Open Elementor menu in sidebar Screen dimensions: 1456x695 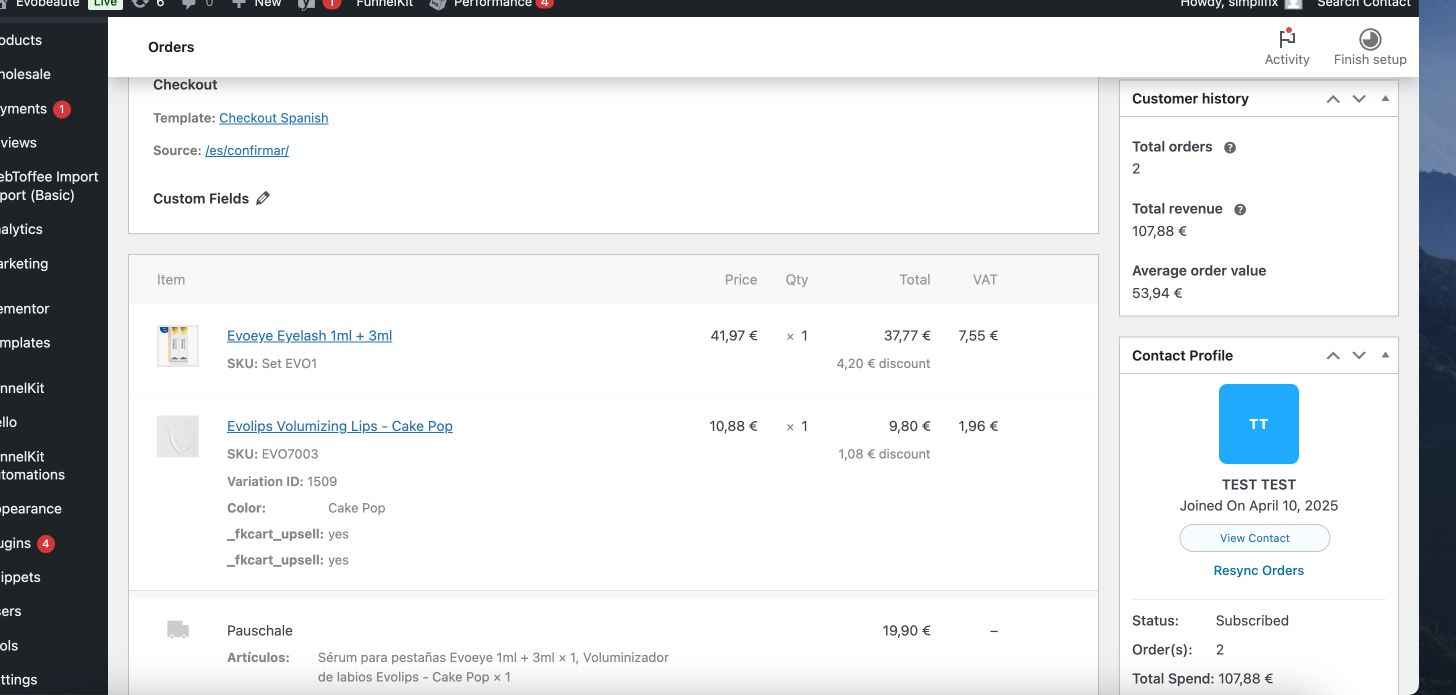(24, 309)
